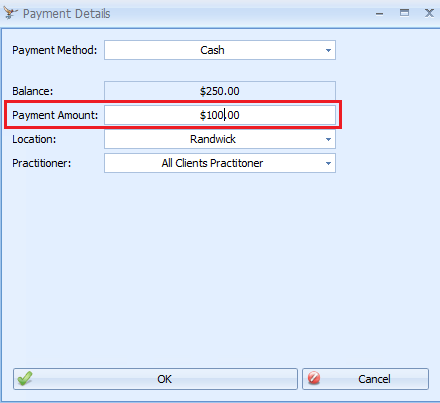Click the red cancel icon
The image size is (440, 403).
(314, 378)
